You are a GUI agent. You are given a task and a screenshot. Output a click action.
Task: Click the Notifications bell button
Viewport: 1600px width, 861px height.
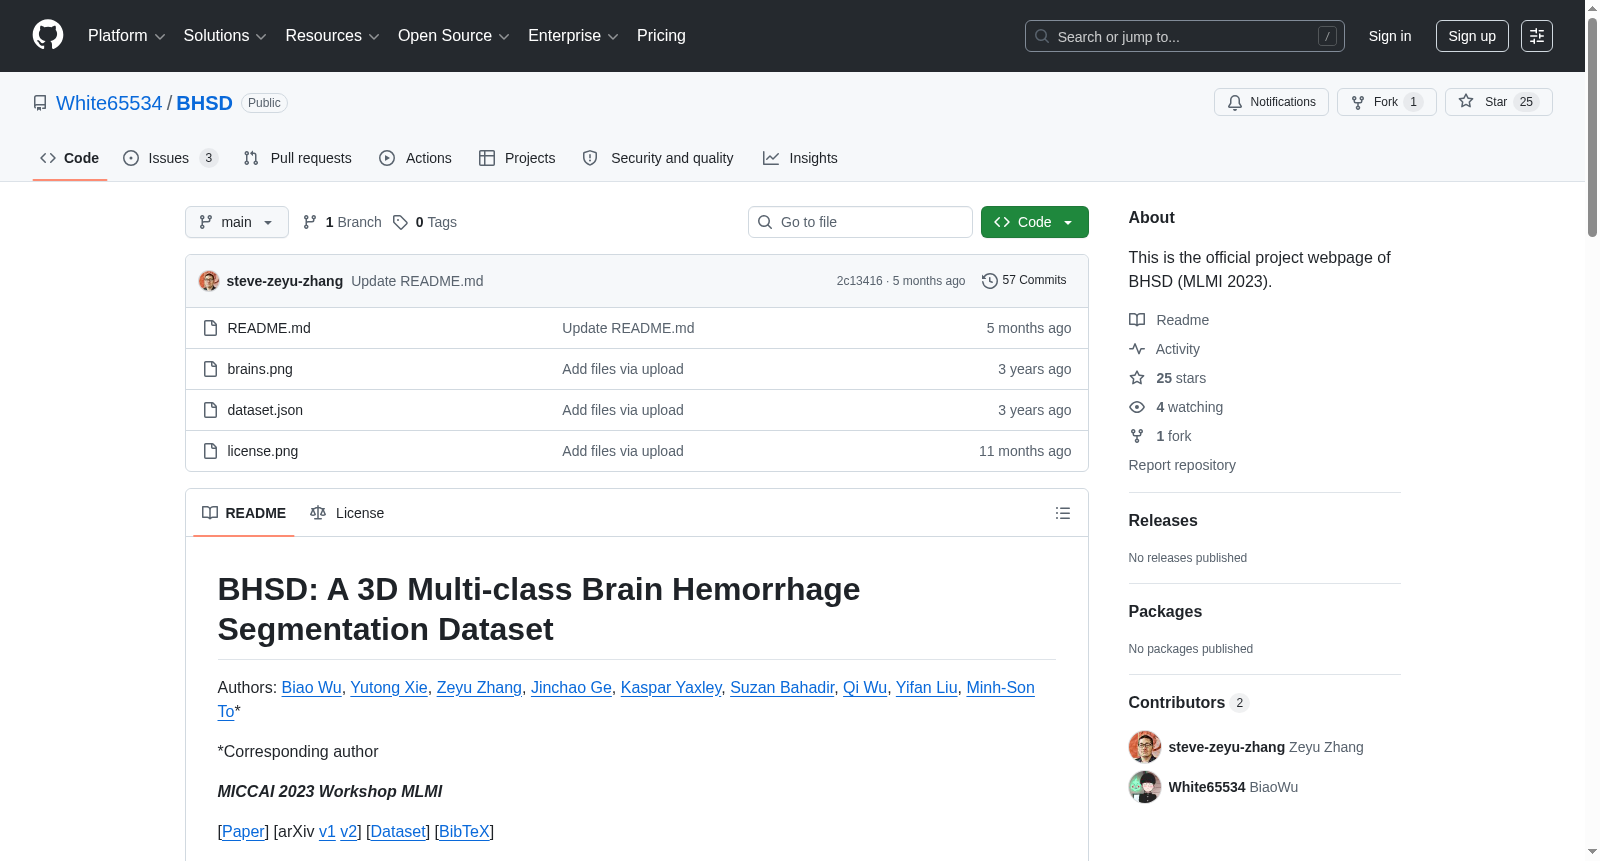(x=1271, y=102)
